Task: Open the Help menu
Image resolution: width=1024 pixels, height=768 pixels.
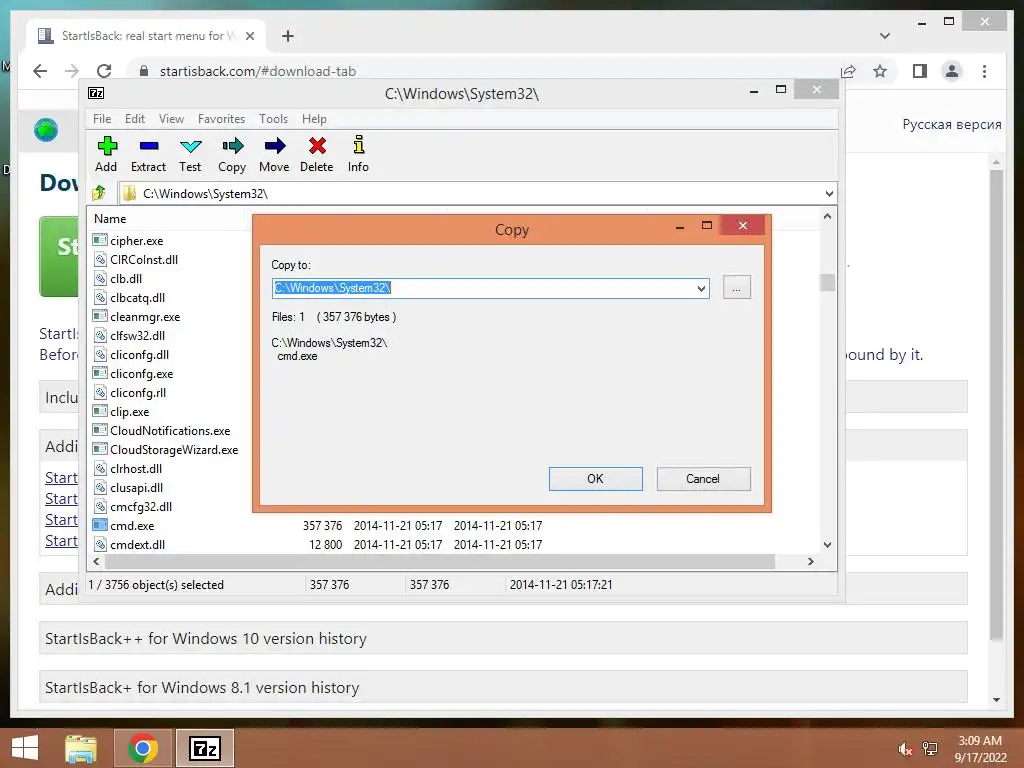Action: point(314,119)
